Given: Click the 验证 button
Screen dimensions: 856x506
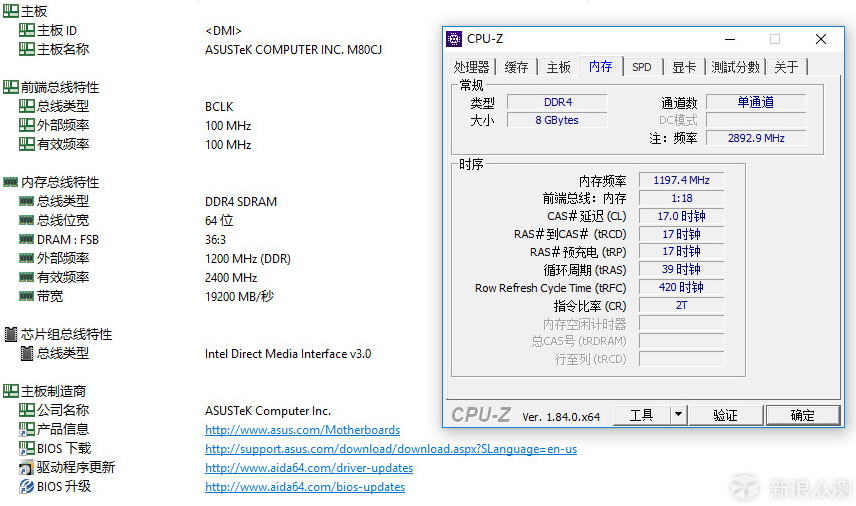Looking at the screenshot, I should pos(726,415).
